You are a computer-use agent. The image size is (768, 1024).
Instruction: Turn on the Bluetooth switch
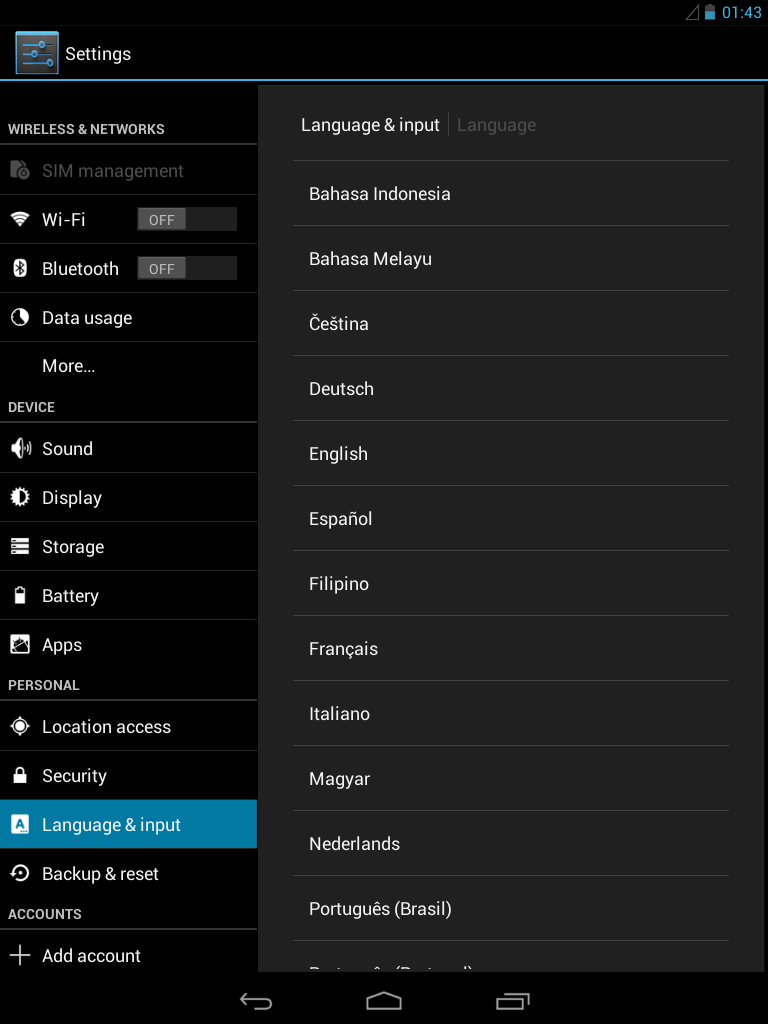pyautogui.click(x=186, y=269)
